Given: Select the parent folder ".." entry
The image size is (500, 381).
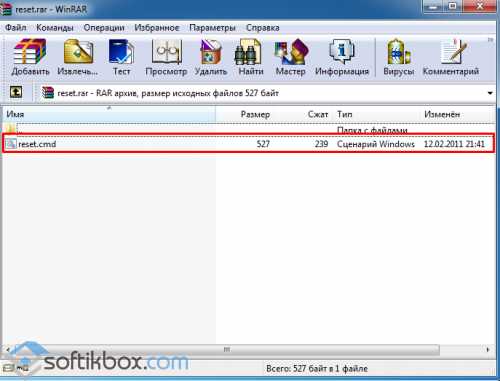Looking at the screenshot, I should click(x=249, y=129).
